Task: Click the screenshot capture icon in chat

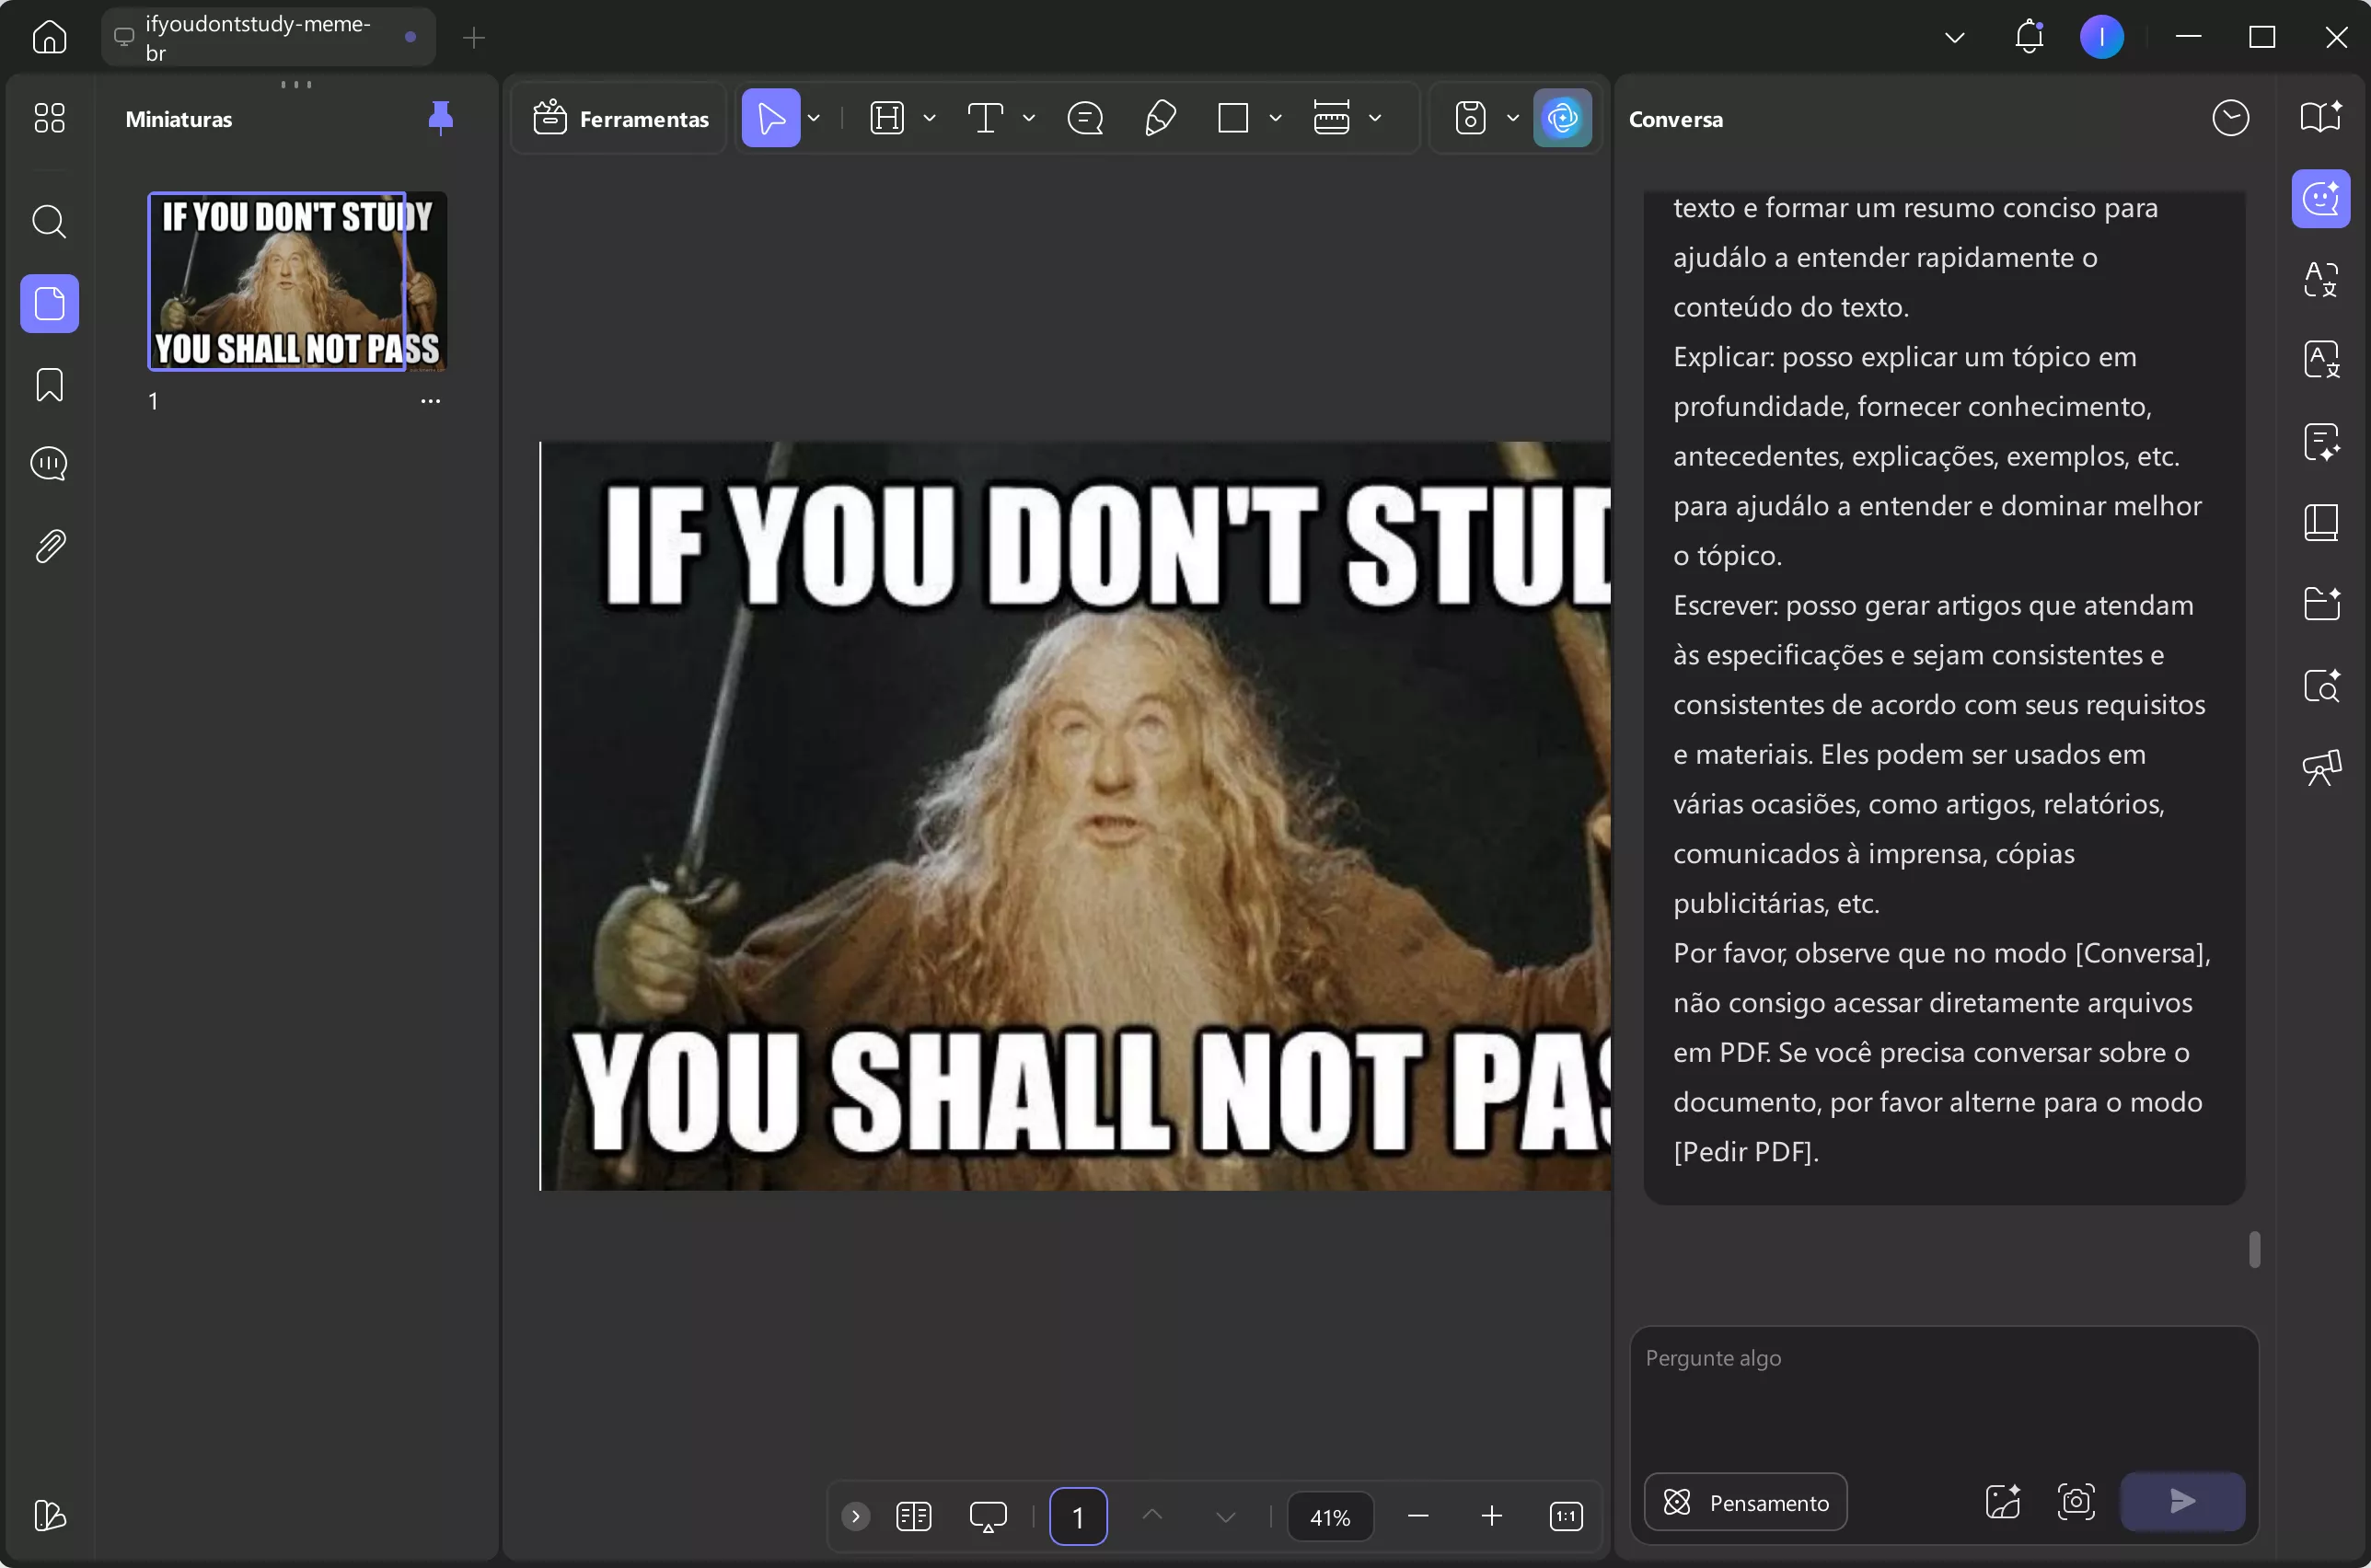Action: tap(2076, 1501)
